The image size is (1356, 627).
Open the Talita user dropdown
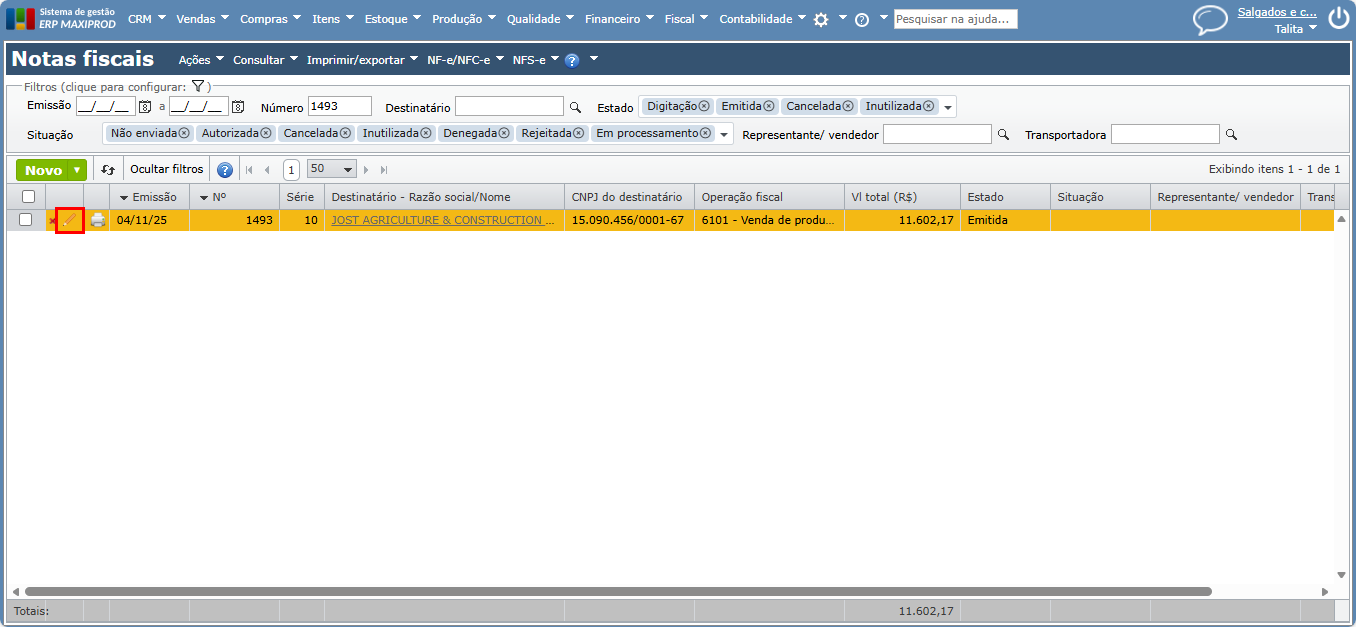(1295, 29)
